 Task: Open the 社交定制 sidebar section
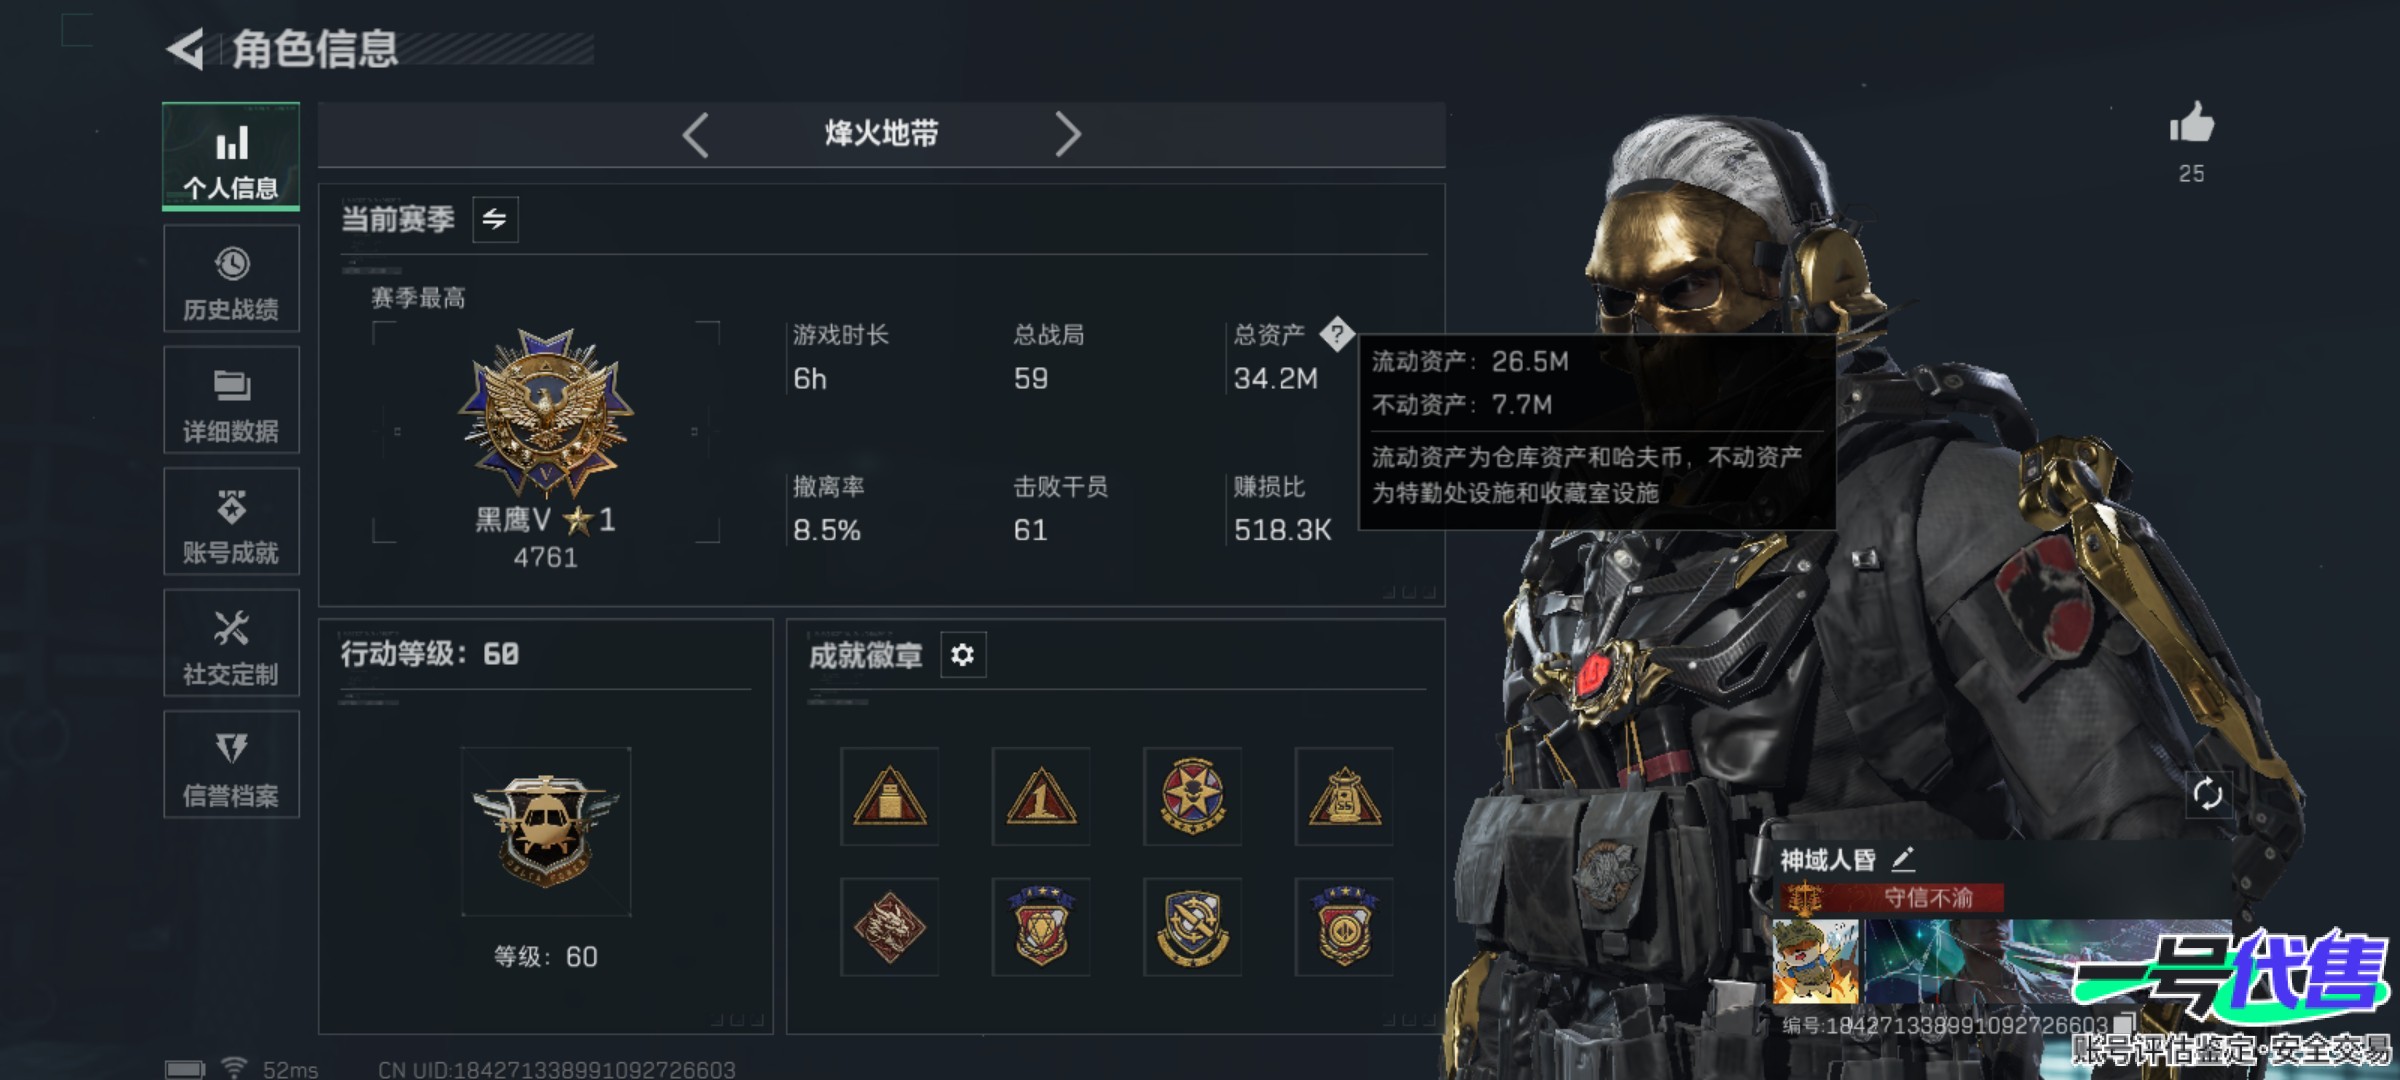pyautogui.click(x=231, y=643)
